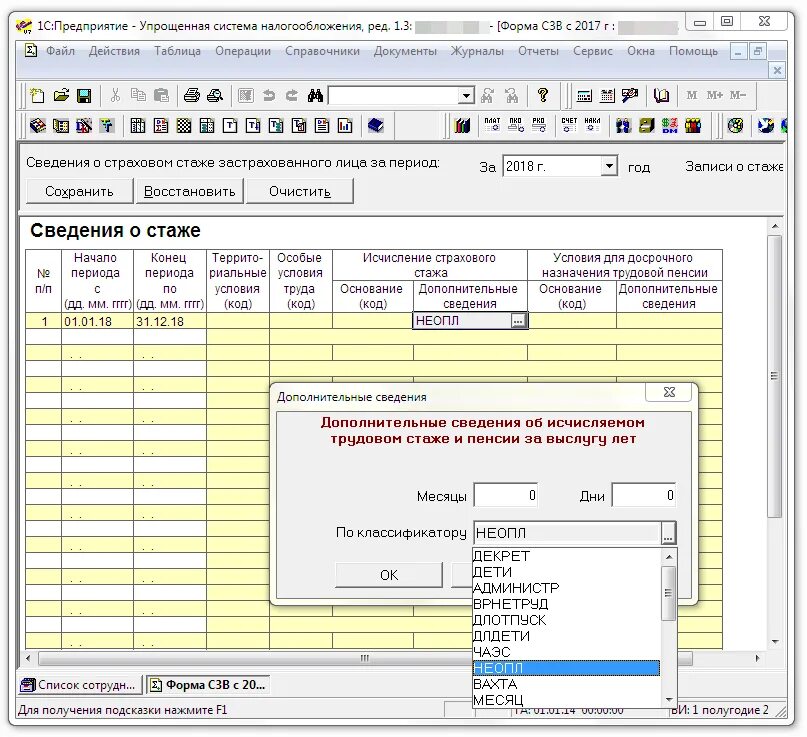Image resolution: width=807 pixels, height=737 pixels.
Task: Open print preview with the printer-magnifier icon
Action: pyautogui.click(x=215, y=96)
